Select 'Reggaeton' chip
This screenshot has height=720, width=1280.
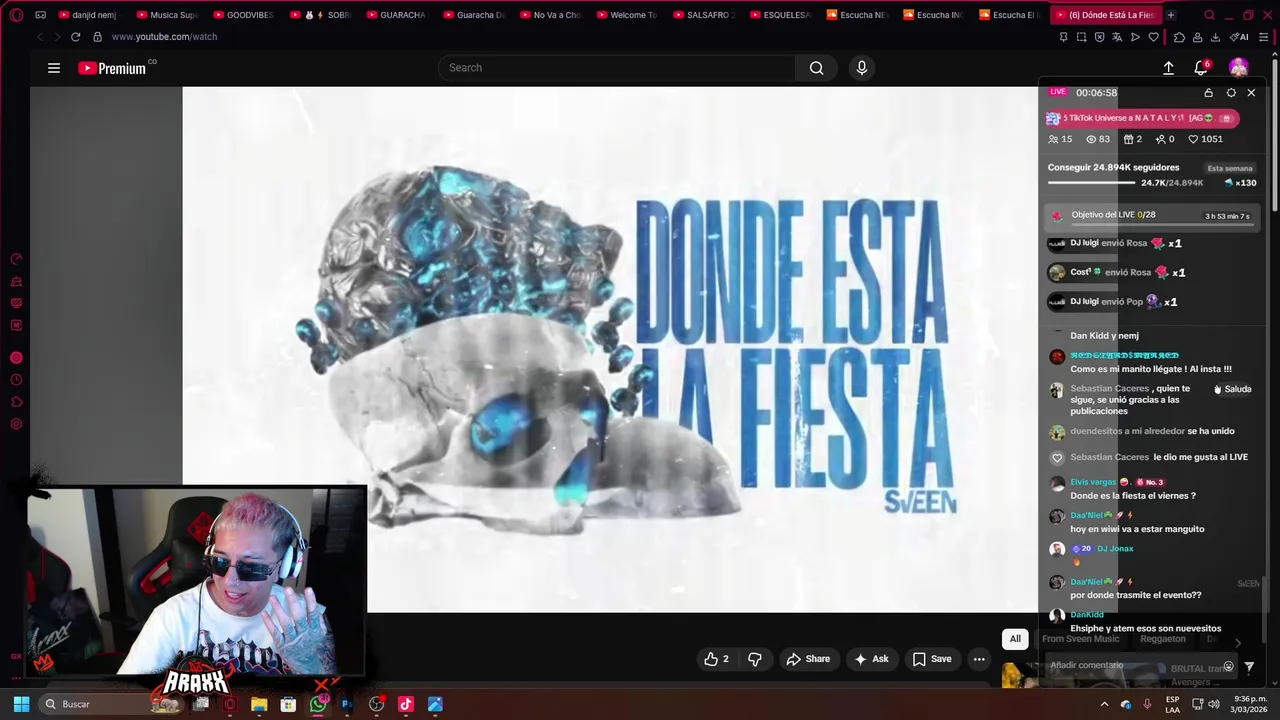1163,639
